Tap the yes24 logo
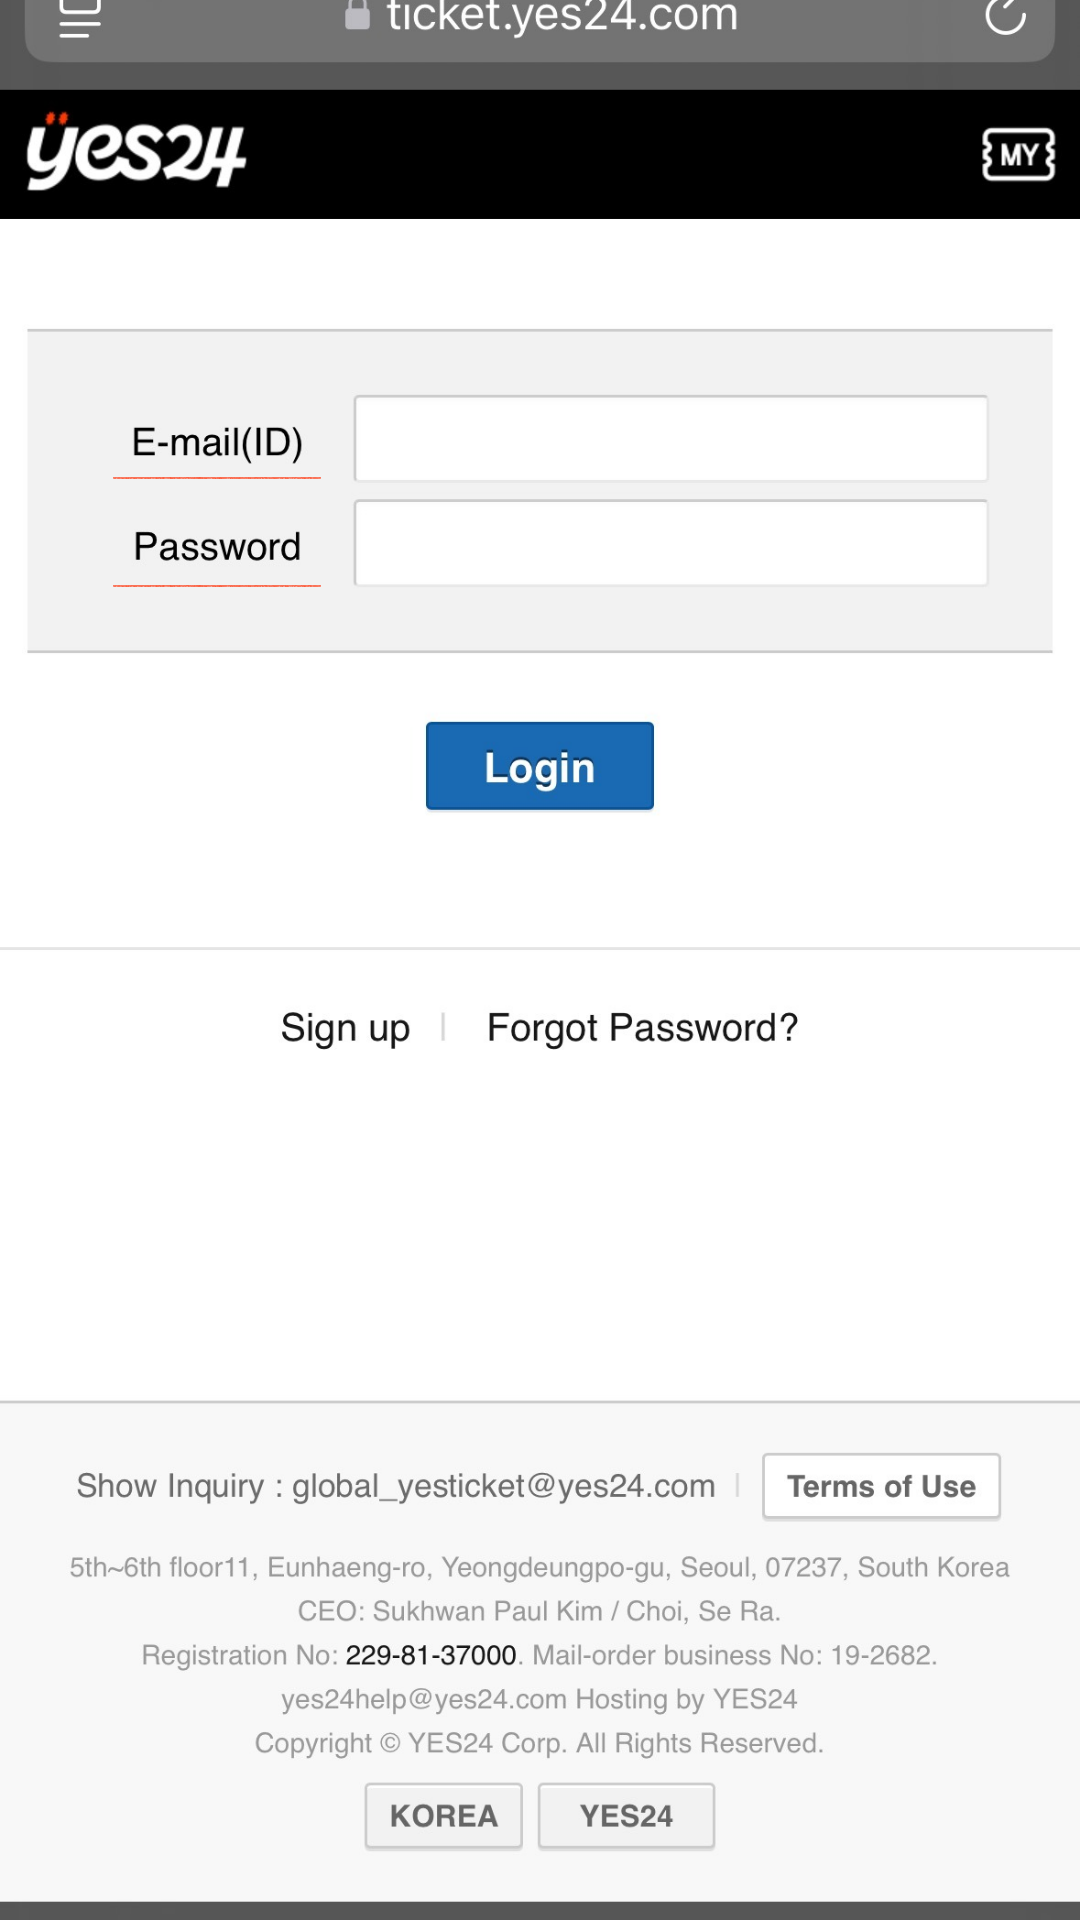This screenshot has height=1920, width=1080. click(136, 151)
